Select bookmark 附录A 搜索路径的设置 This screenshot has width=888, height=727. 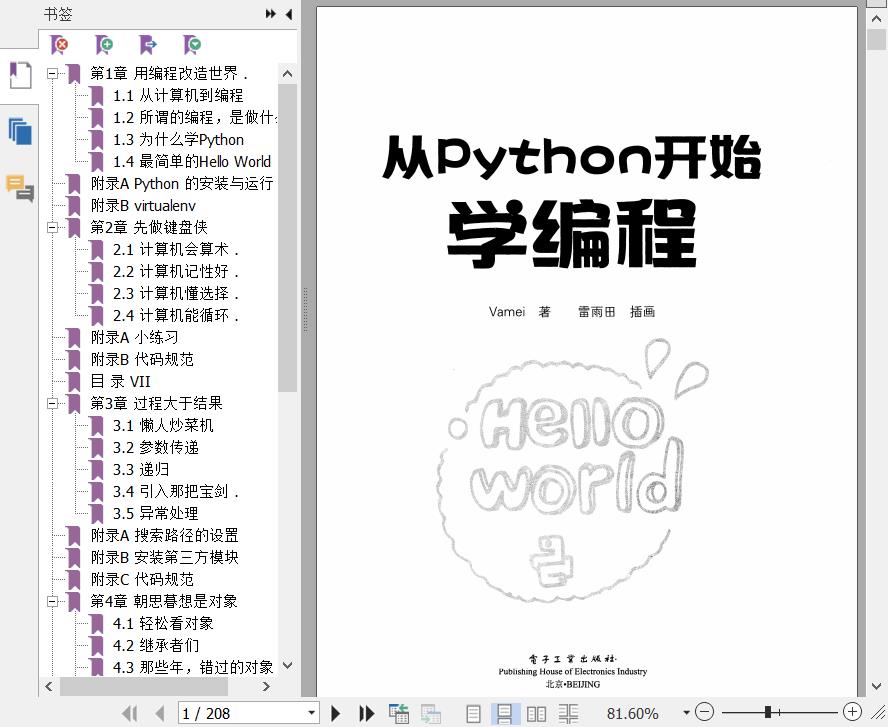pyautogui.click(x=164, y=536)
